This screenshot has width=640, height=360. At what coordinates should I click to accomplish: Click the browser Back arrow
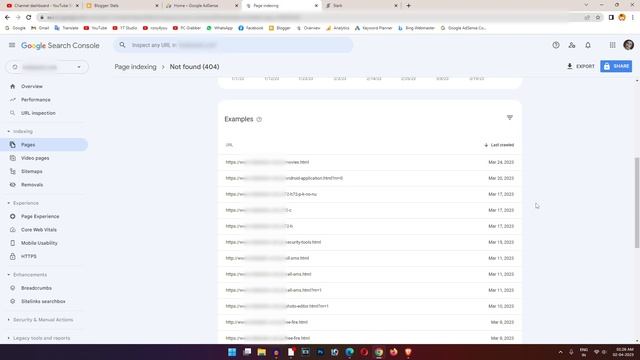pos(7,17)
